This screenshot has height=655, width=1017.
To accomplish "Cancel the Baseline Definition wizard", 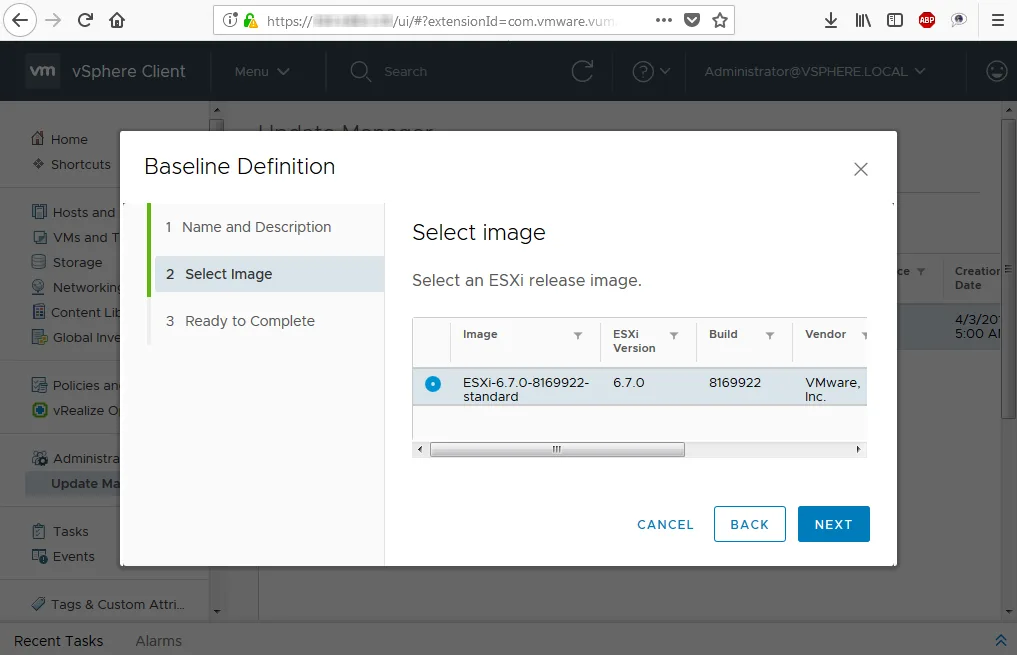I will 665,525.
